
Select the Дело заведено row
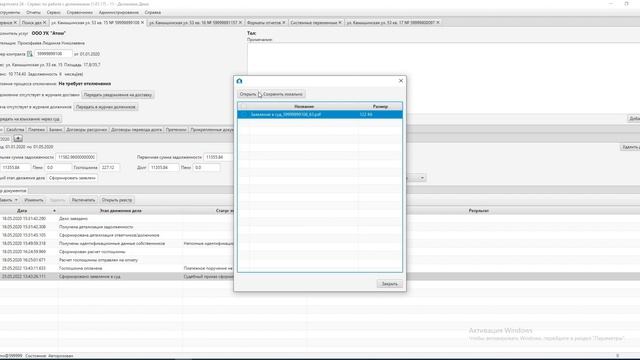(x=116, y=219)
